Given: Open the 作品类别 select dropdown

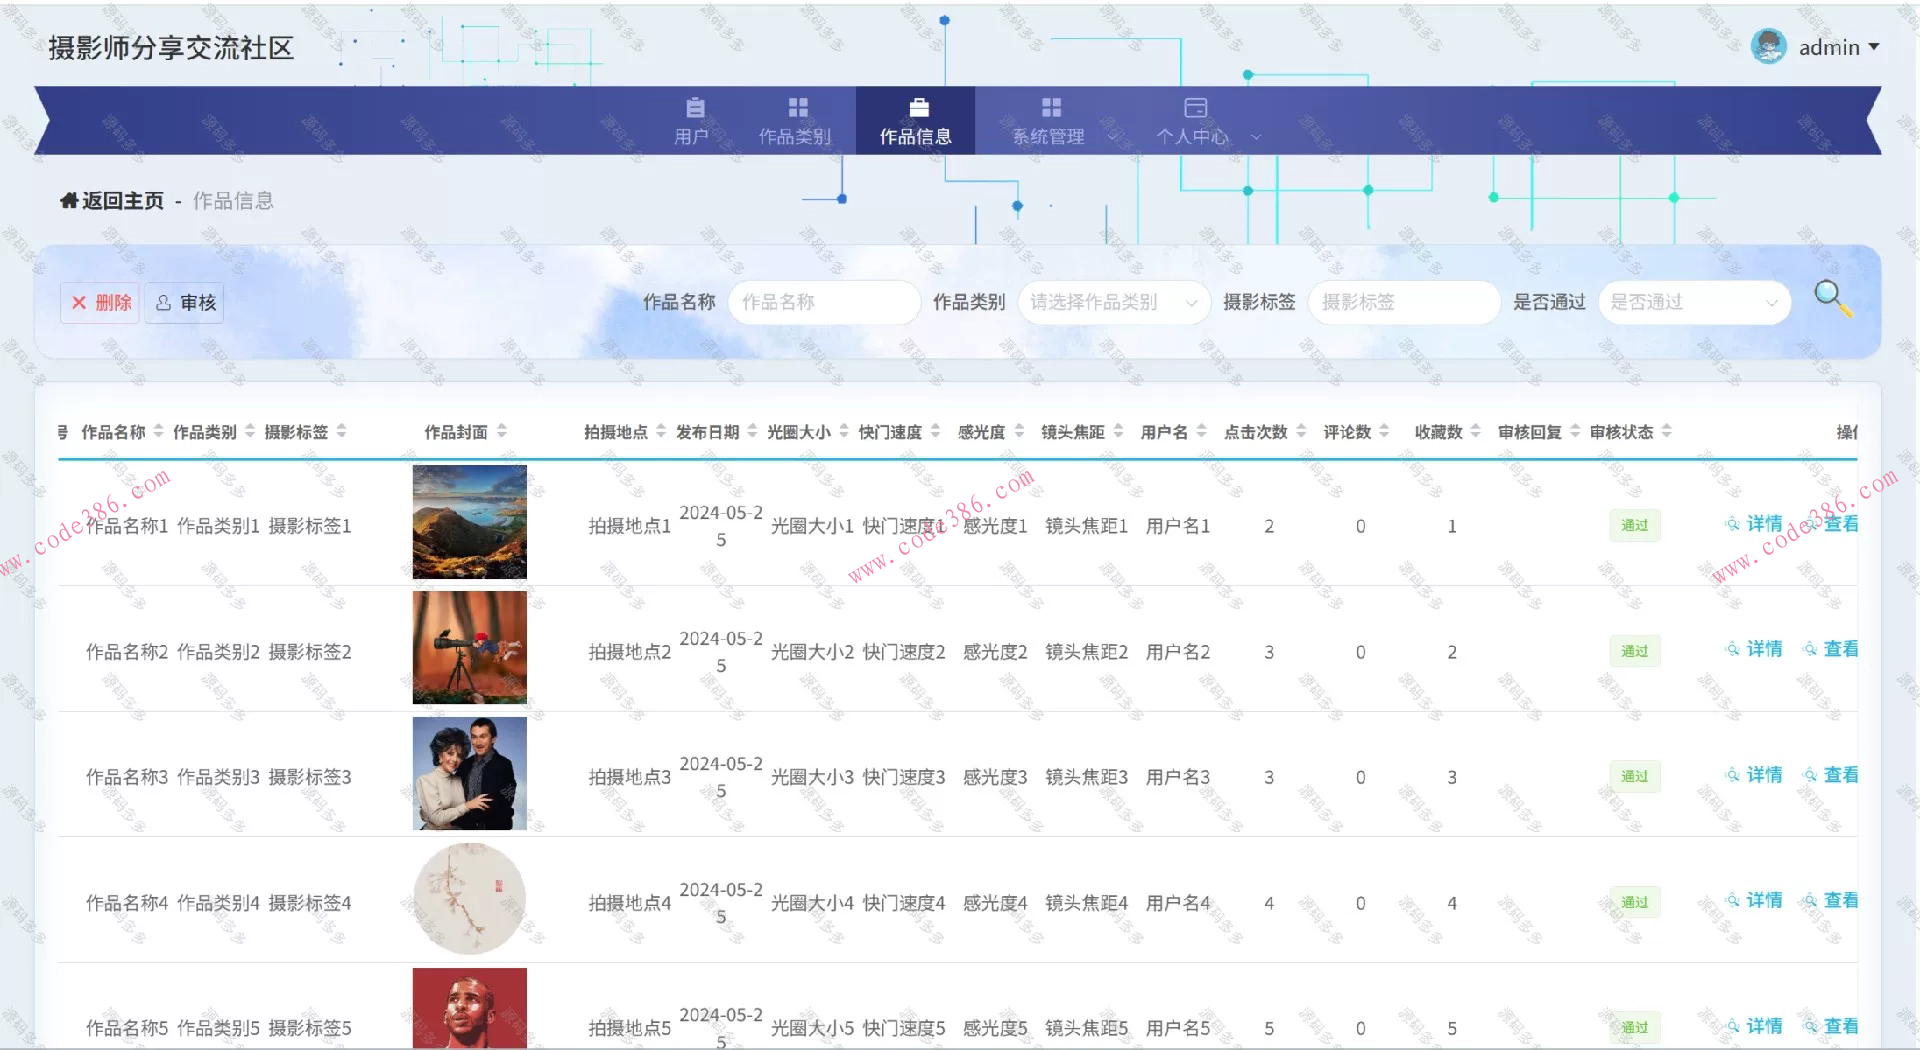Looking at the screenshot, I should pos(1113,302).
